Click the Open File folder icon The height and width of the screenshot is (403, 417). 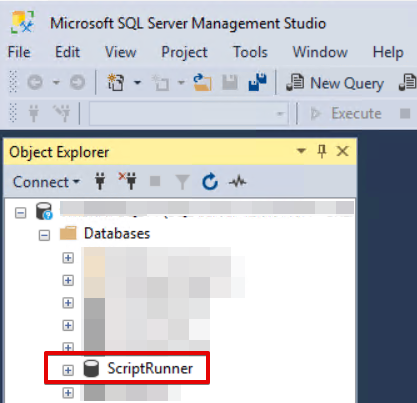[202, 82]
